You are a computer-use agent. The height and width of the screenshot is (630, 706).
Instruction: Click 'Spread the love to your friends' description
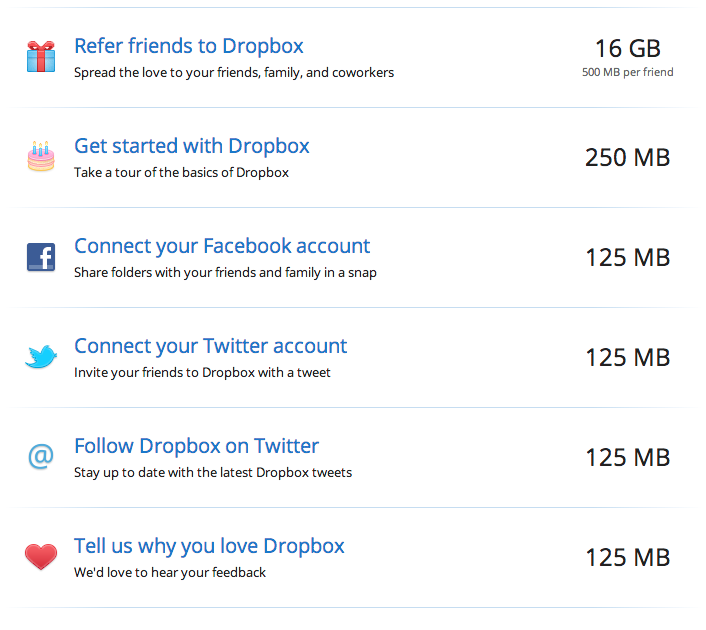coord(234,73)
